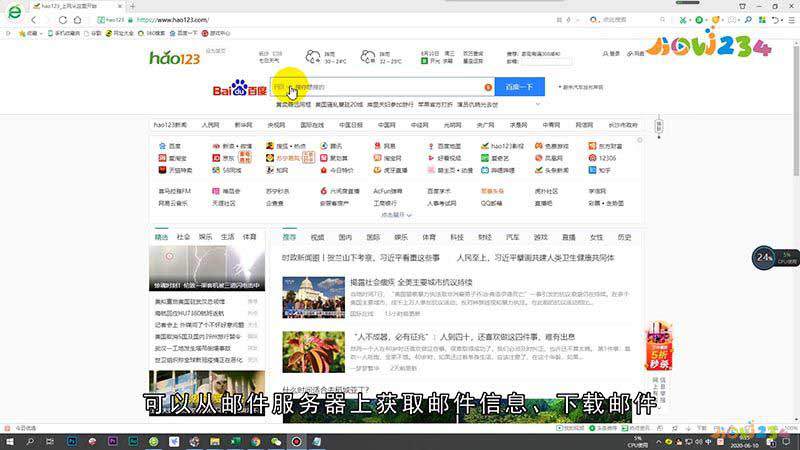The image size is (800, 450).
Task: Click the hao123 logo
Action: pos(174,58)
